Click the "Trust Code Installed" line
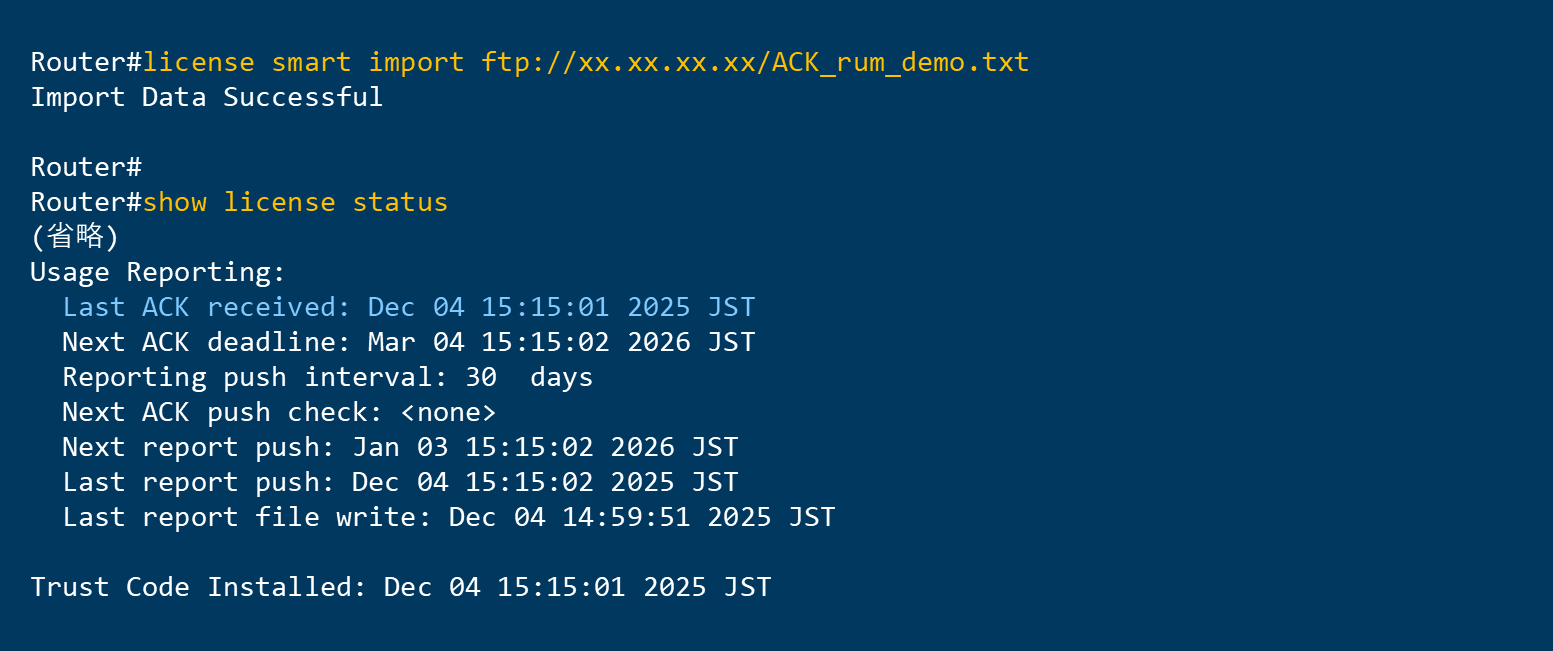This screenshot has width=1553, height=651. (x=400, y=587)
